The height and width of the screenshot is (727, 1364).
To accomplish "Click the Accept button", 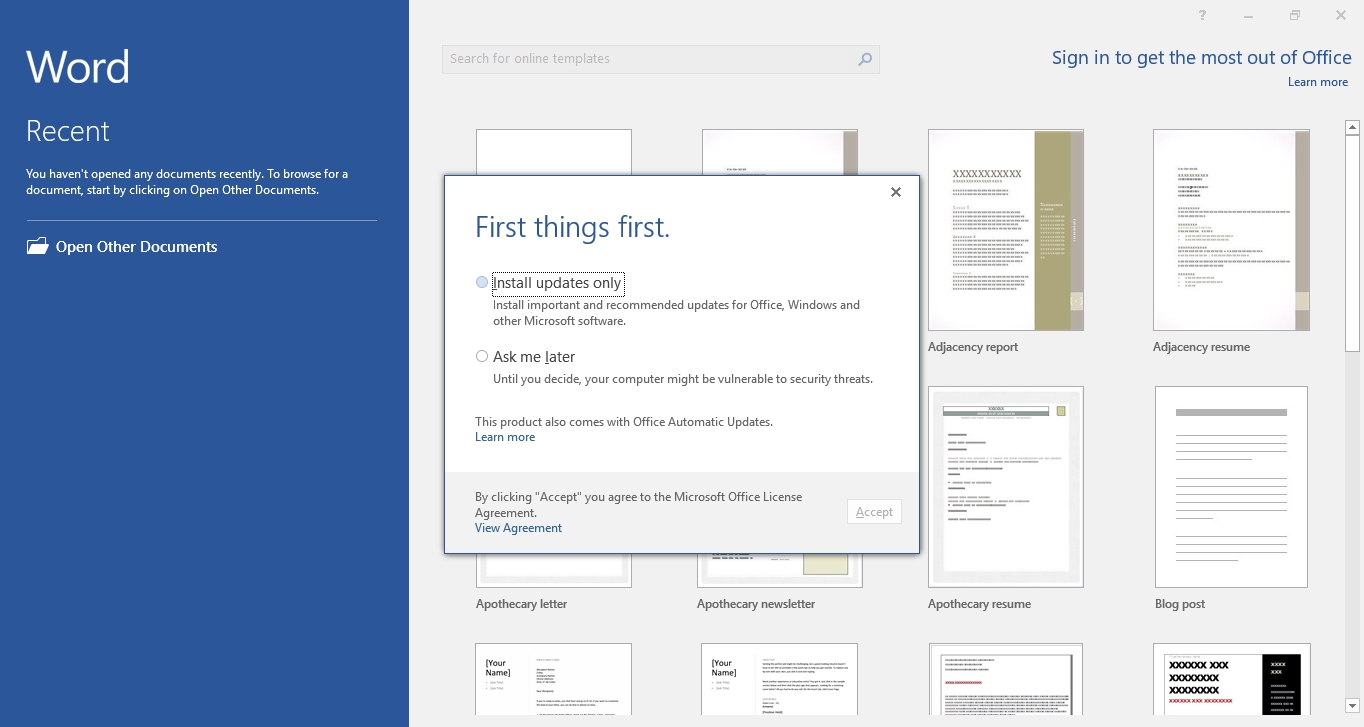I will point(874,511).
